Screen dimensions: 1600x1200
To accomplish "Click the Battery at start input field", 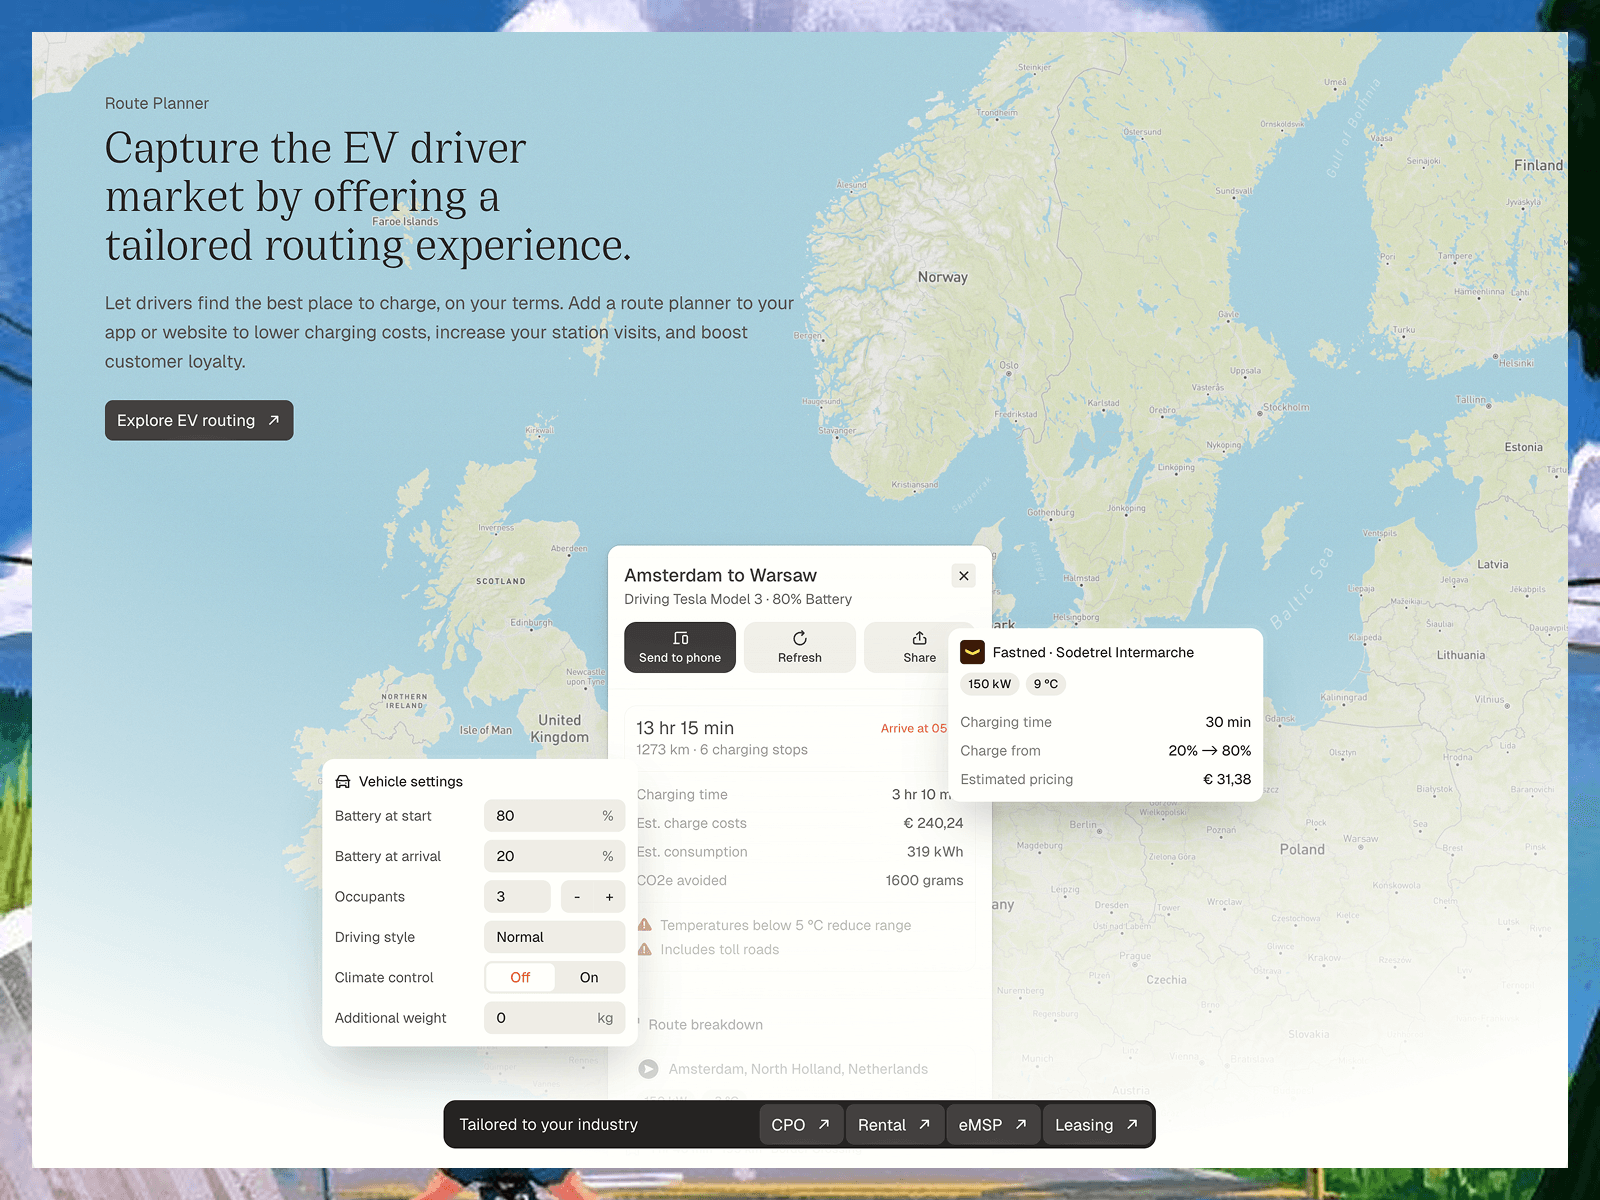I will 555,816.
